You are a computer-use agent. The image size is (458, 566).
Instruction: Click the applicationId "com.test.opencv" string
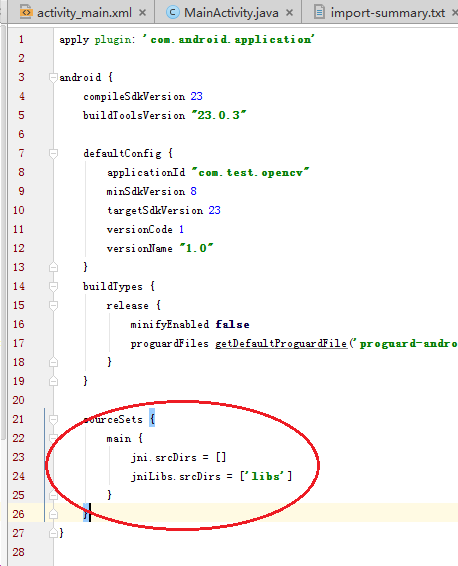click(x=250, y=173)
